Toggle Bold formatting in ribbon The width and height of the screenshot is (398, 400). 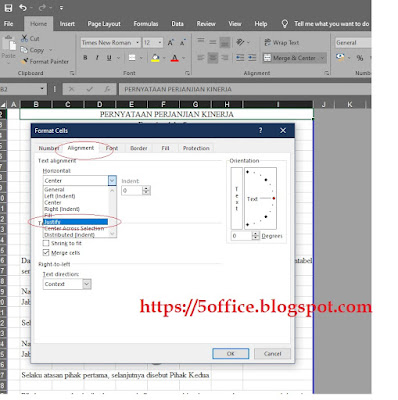coord(85,58)
